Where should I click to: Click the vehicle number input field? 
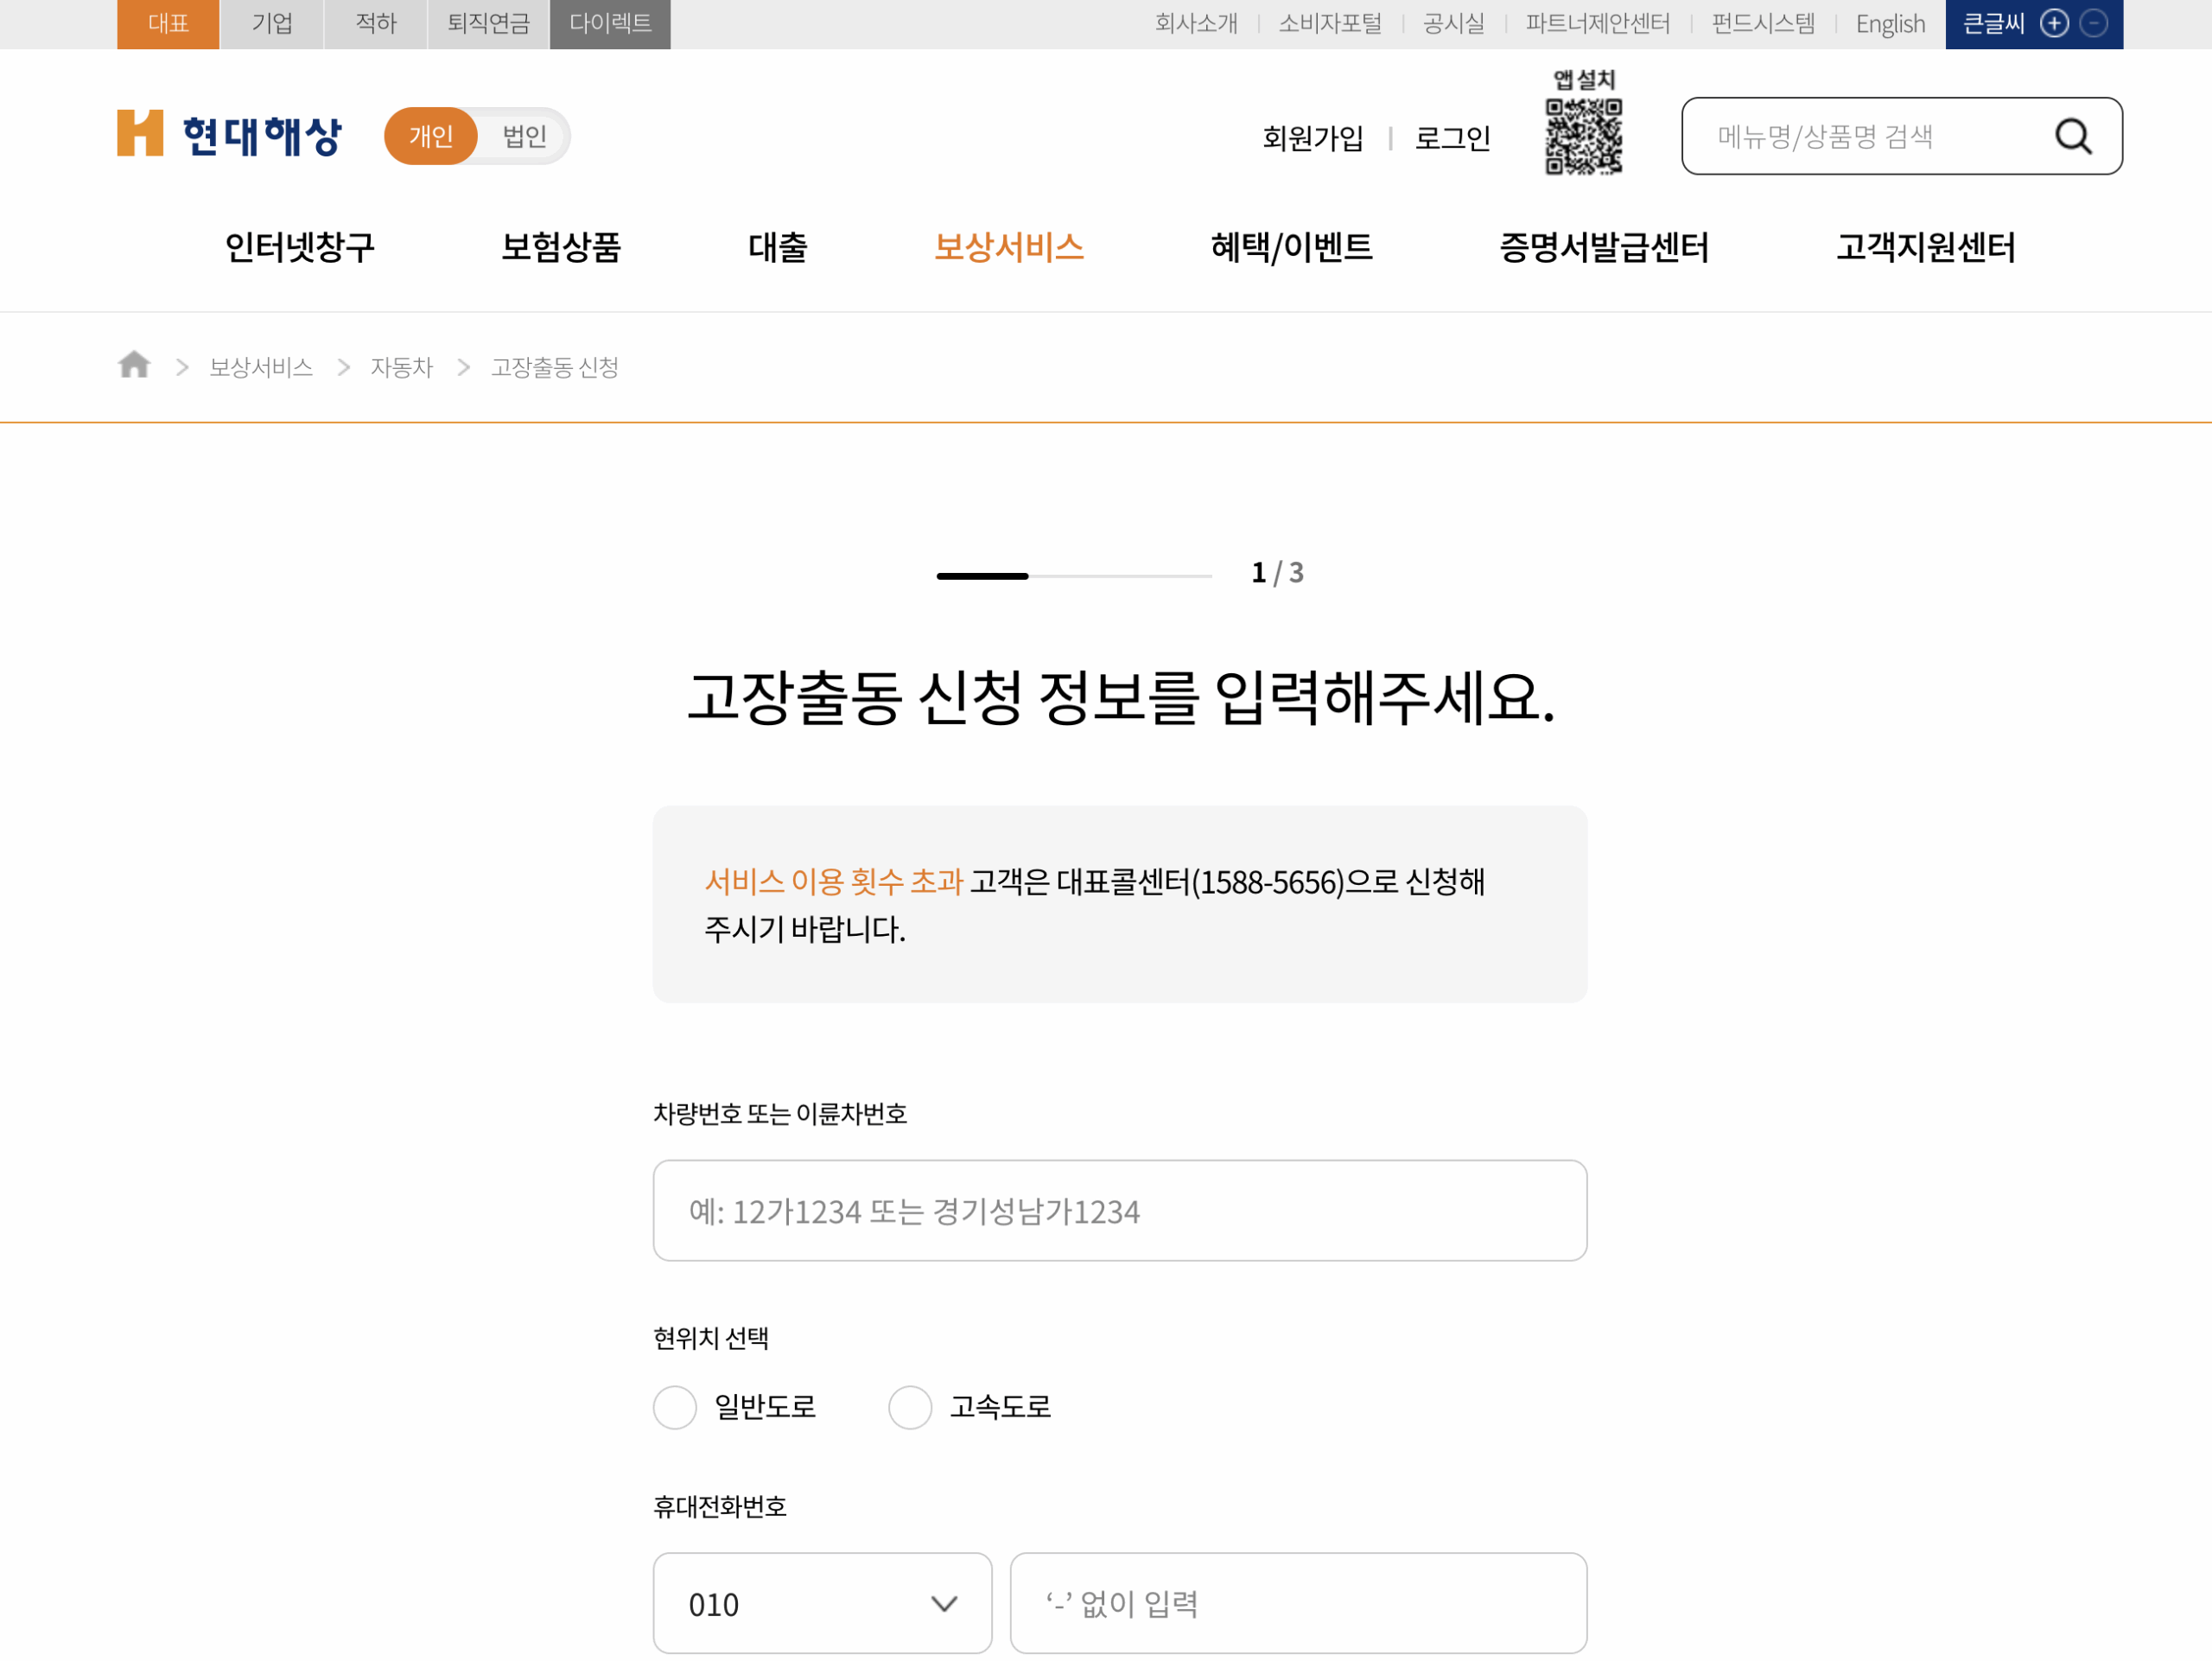point(1119,1211)
